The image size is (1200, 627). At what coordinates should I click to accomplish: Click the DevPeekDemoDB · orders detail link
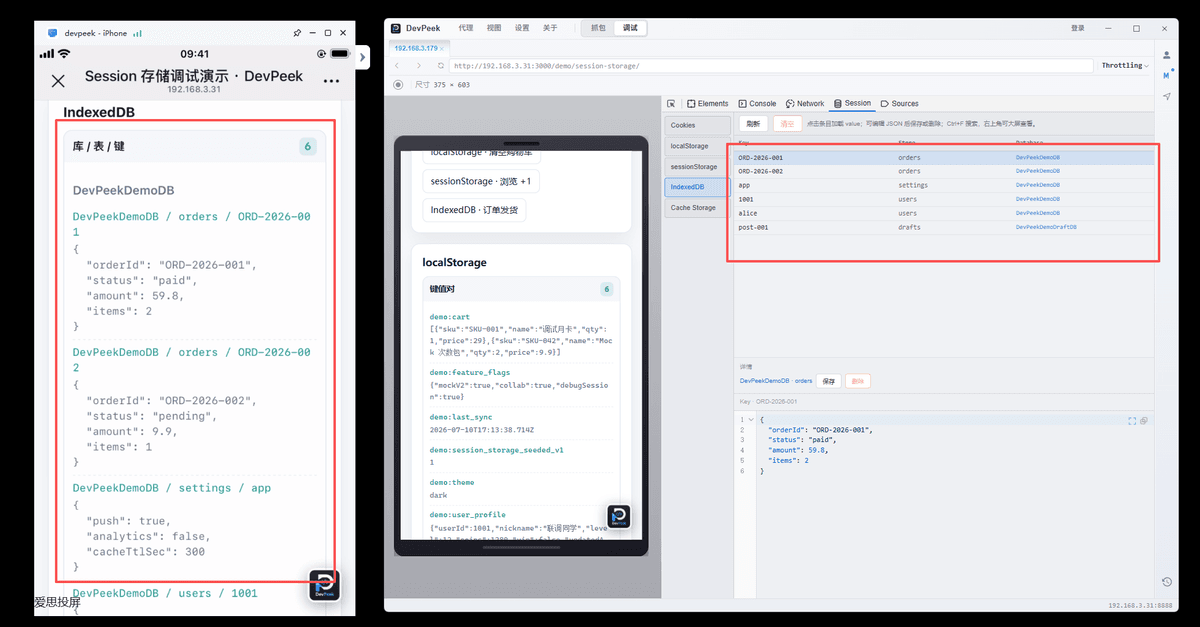[776, 381]
